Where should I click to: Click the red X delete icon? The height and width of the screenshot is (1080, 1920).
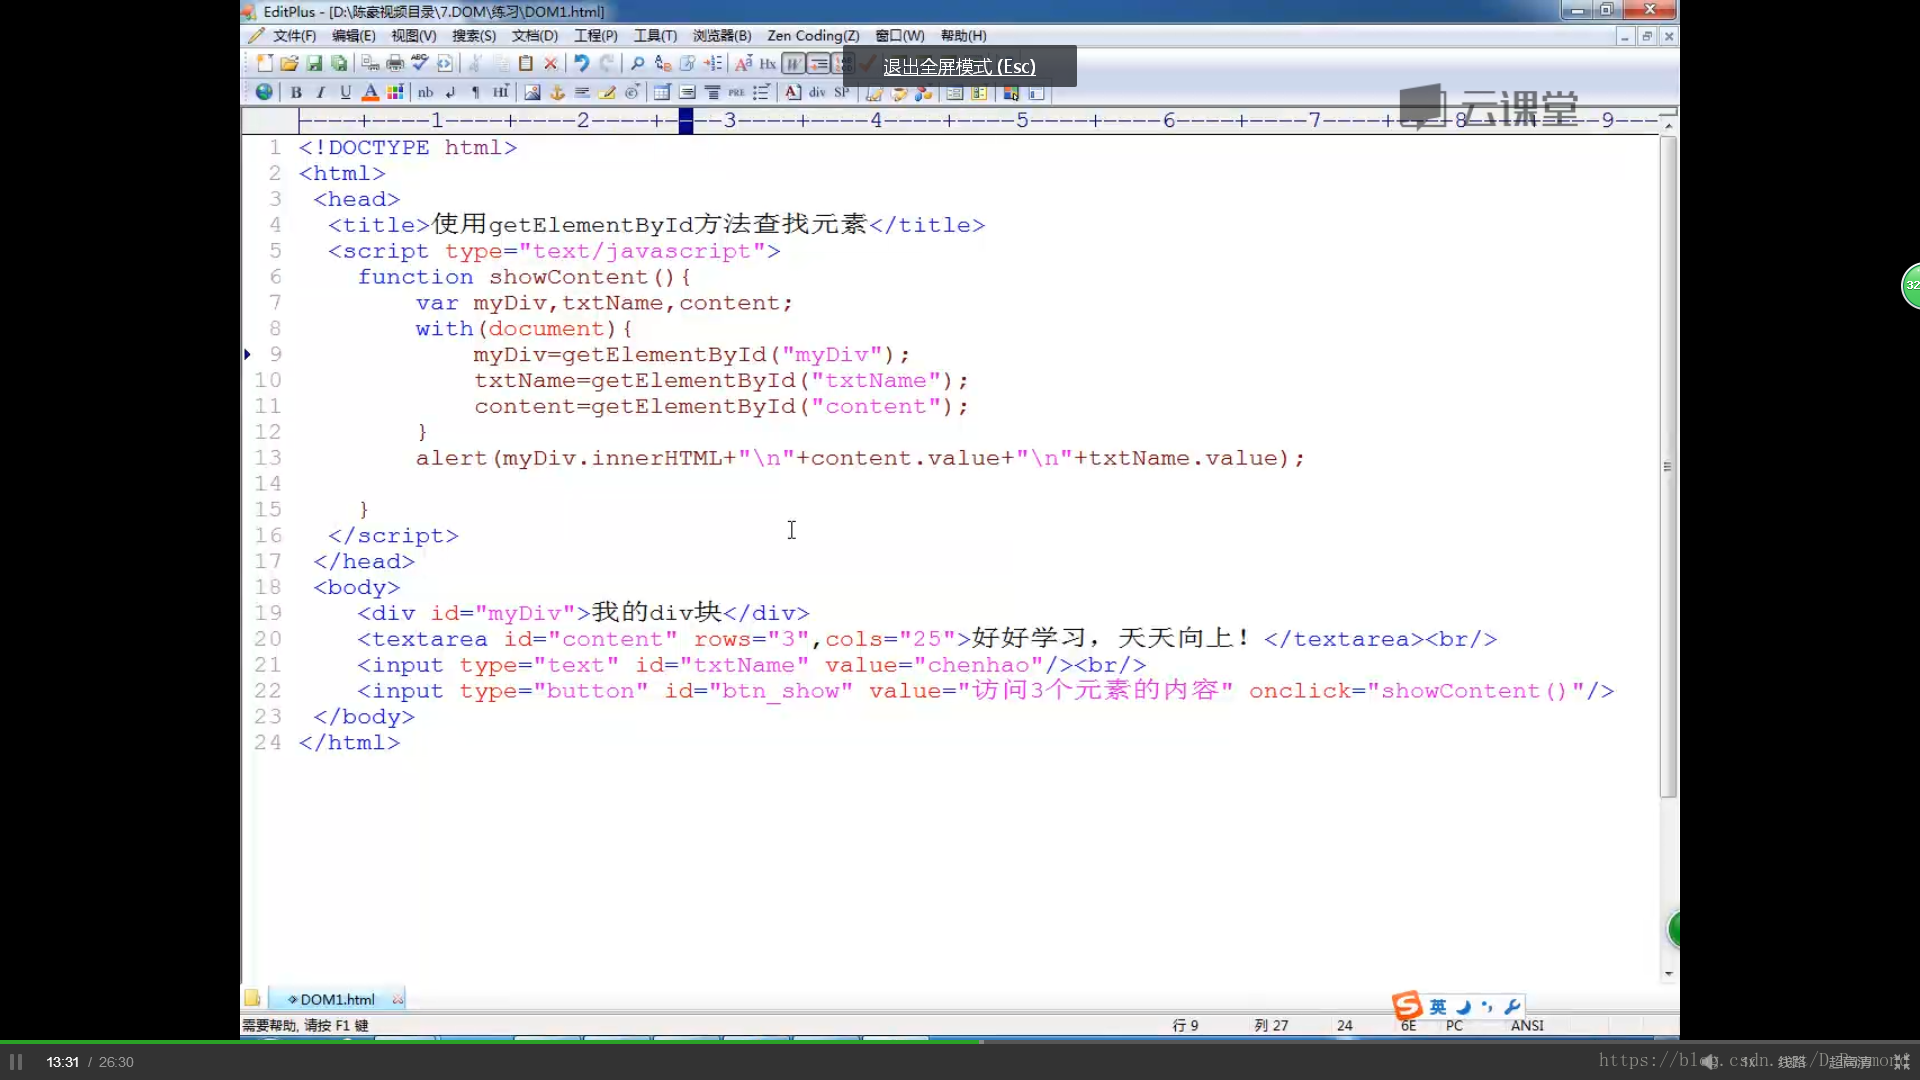550,63
